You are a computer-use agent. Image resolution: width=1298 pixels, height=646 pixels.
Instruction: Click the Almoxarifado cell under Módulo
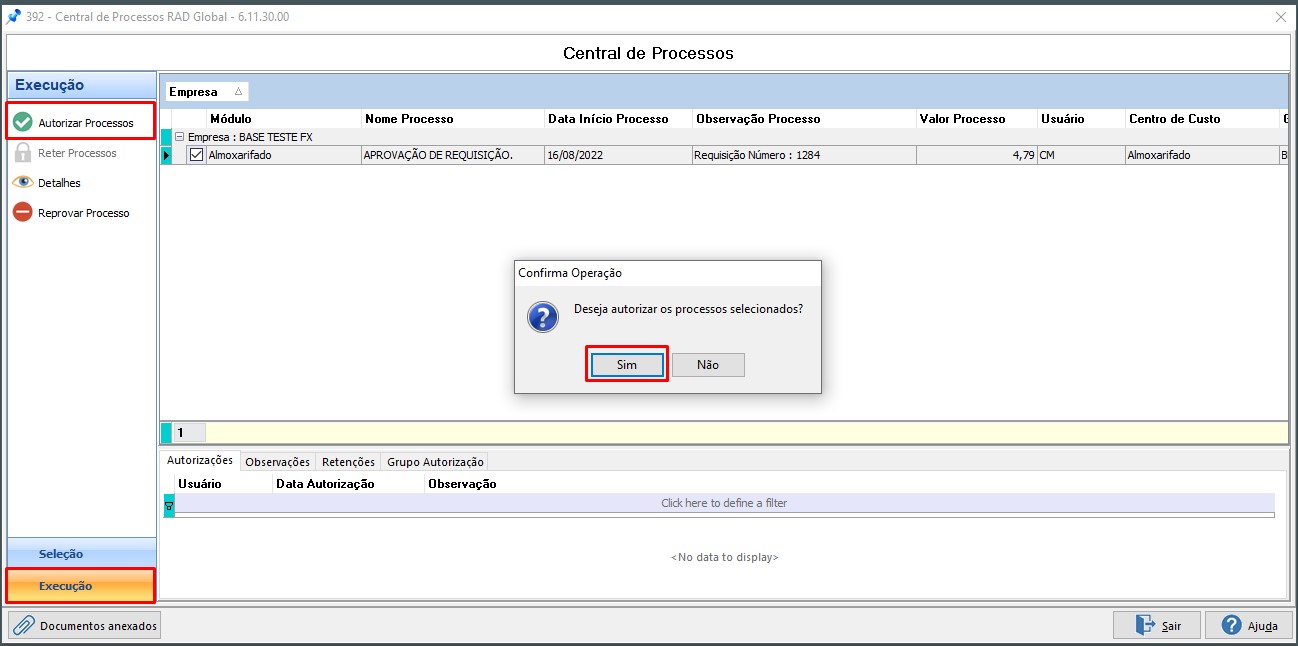coord(284,155)
